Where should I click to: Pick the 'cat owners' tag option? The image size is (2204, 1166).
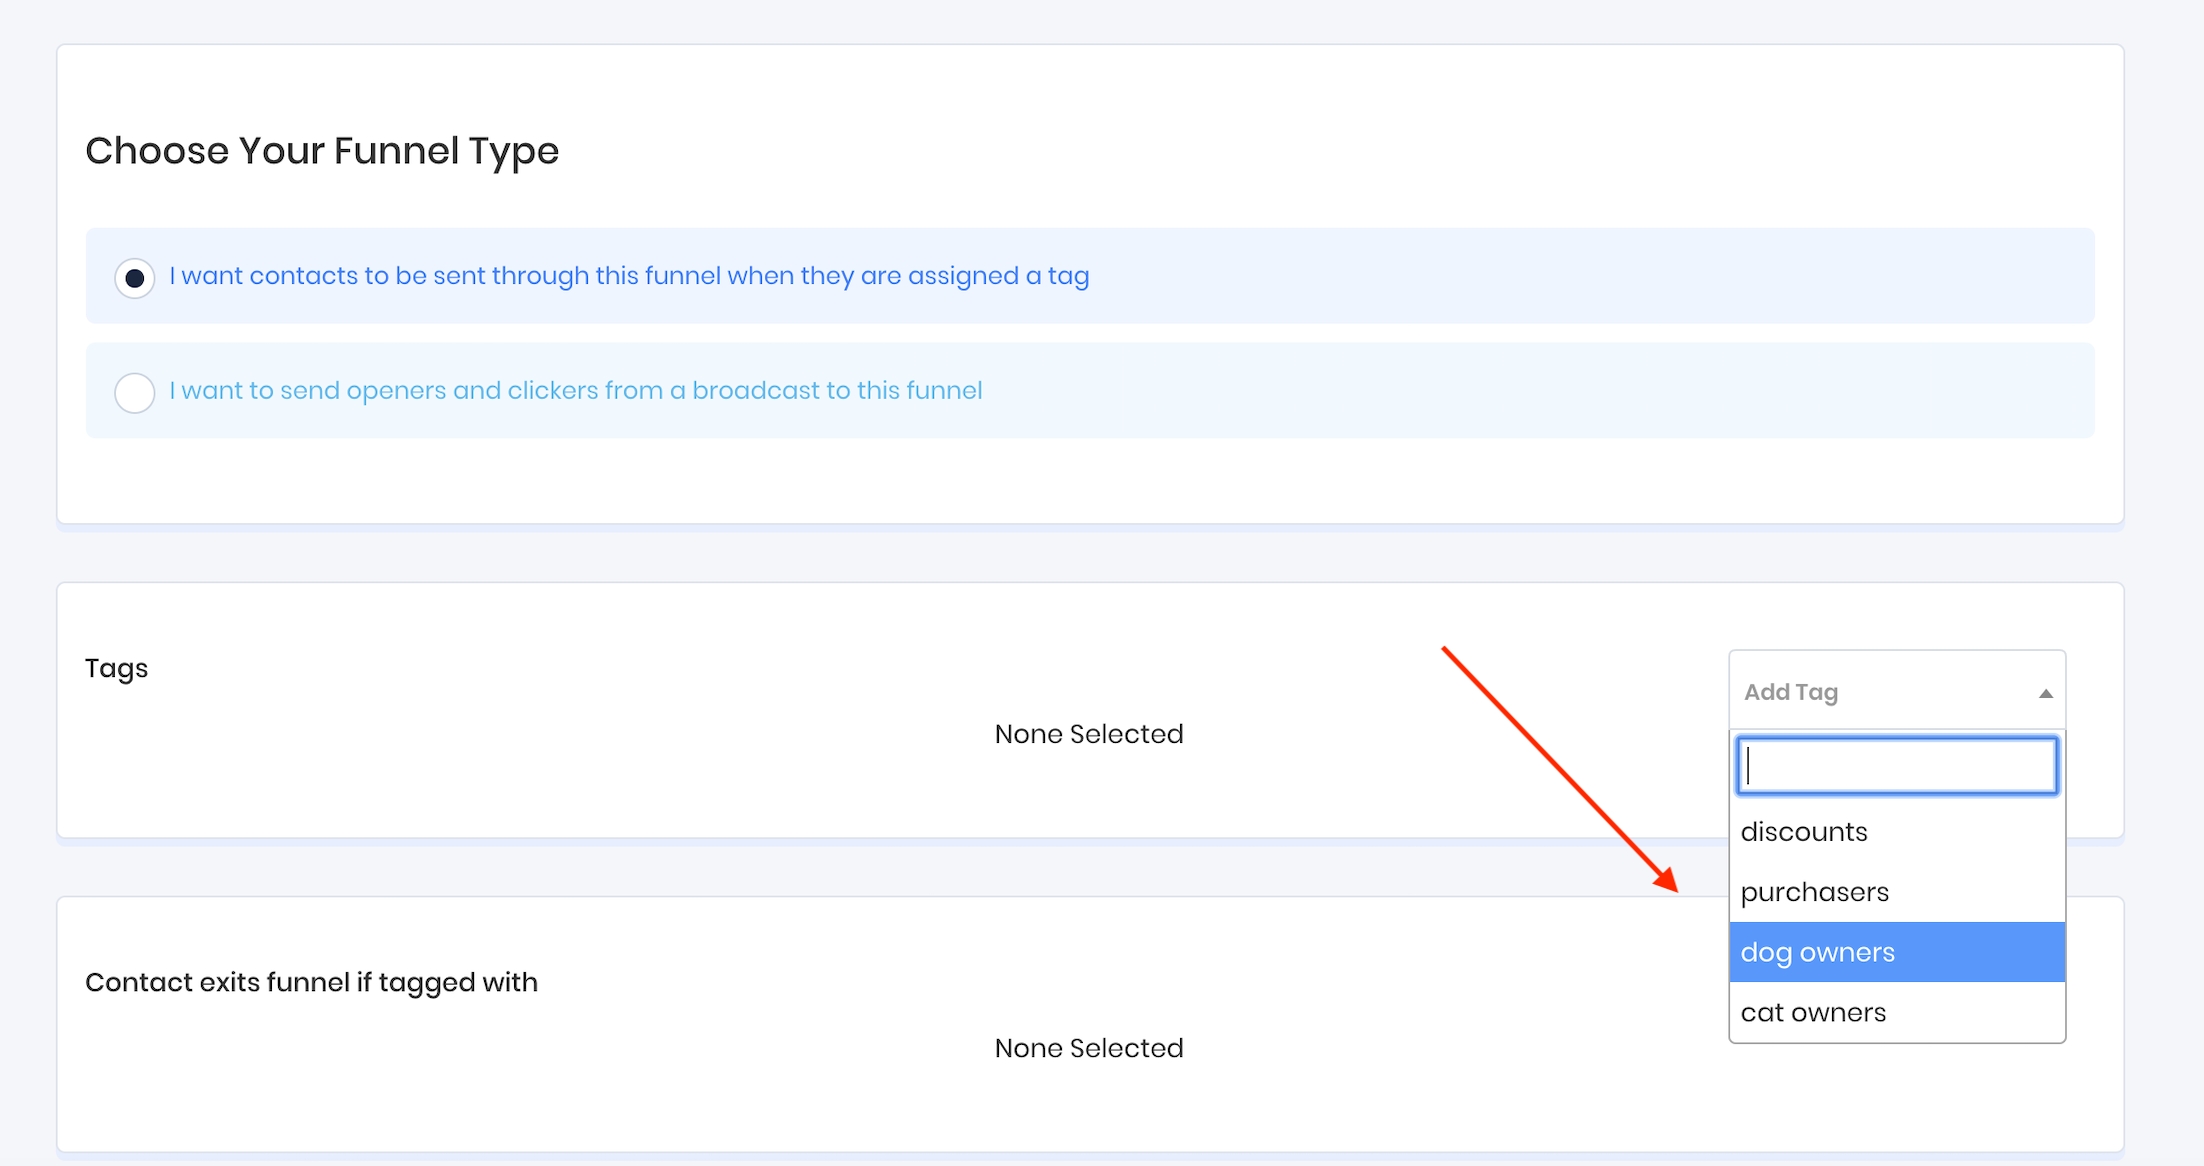[x=1813, y=1012]
